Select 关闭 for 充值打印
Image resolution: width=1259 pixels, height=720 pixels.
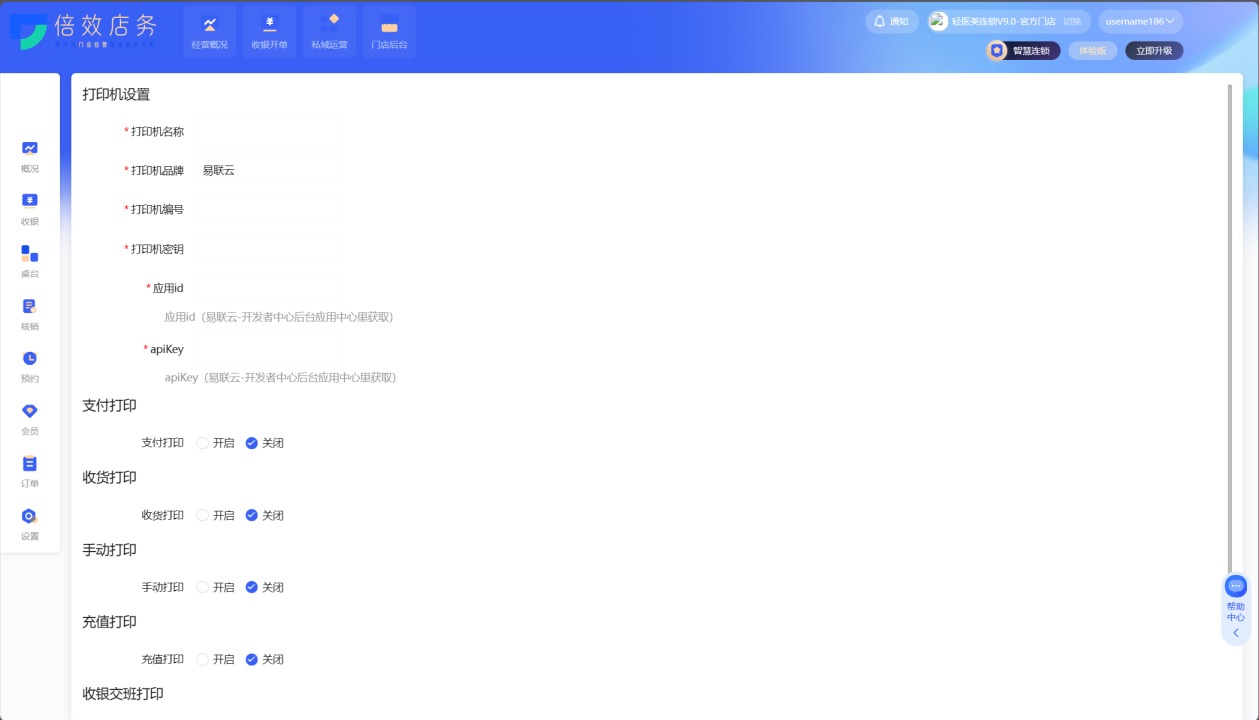tap(264, 659)
